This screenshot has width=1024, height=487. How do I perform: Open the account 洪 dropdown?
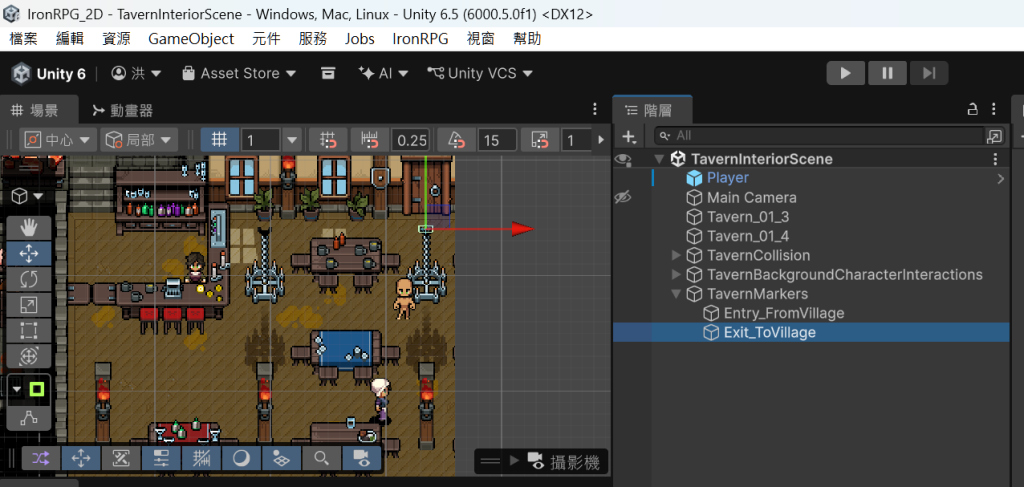(136, 73)
